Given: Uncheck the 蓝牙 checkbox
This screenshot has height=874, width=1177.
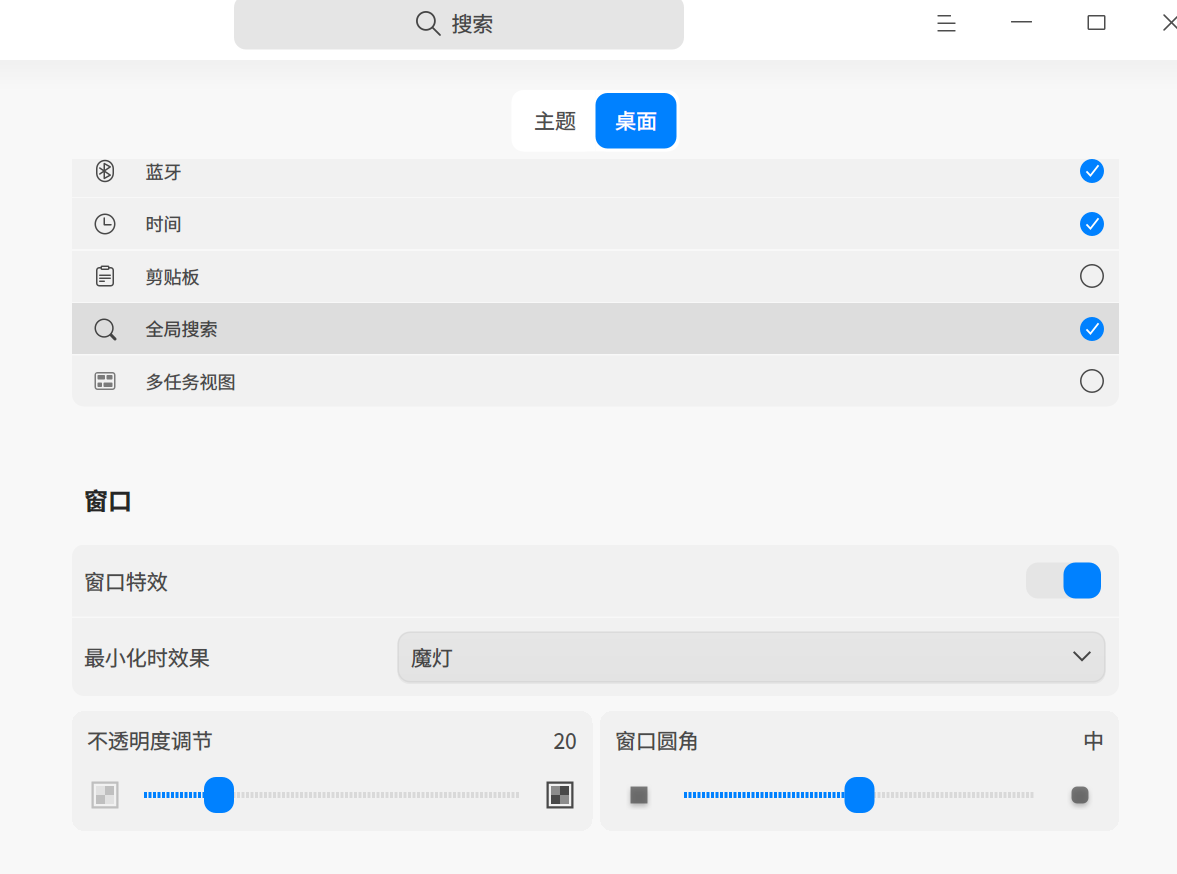Looking at the screenshot, I should [1091, 171].
